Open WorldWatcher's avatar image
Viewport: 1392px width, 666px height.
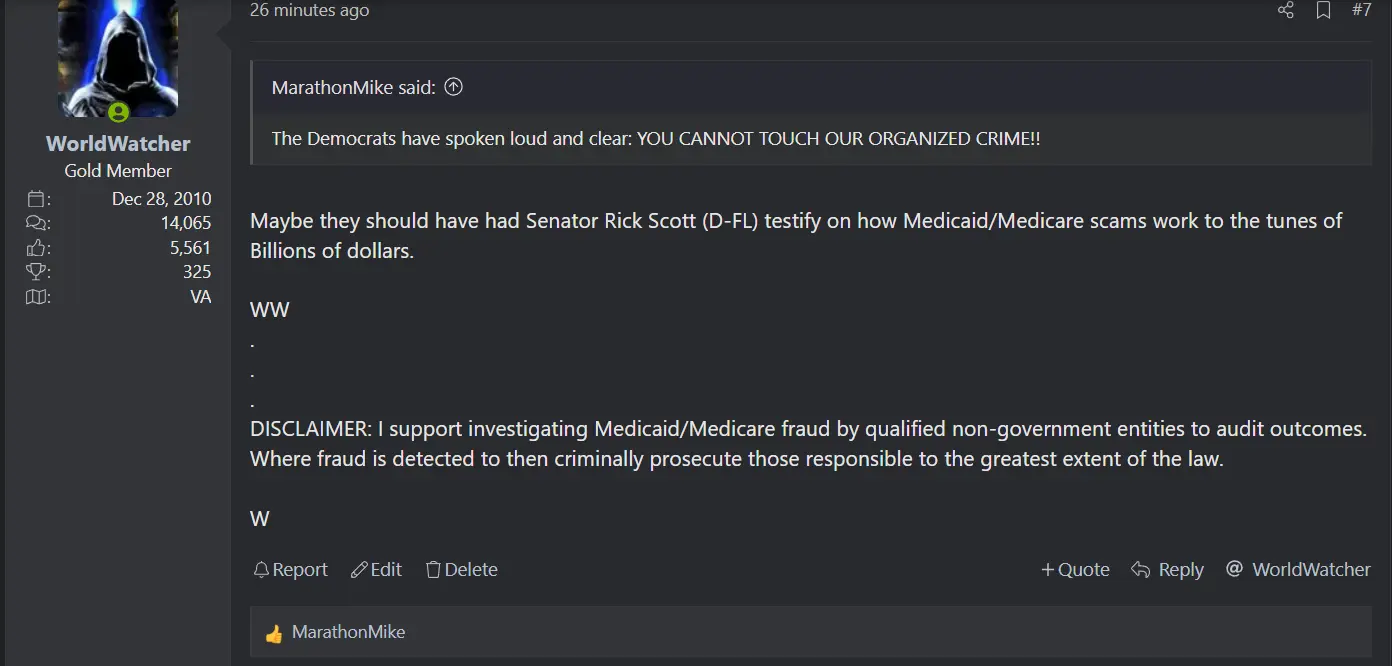(118, 58)
